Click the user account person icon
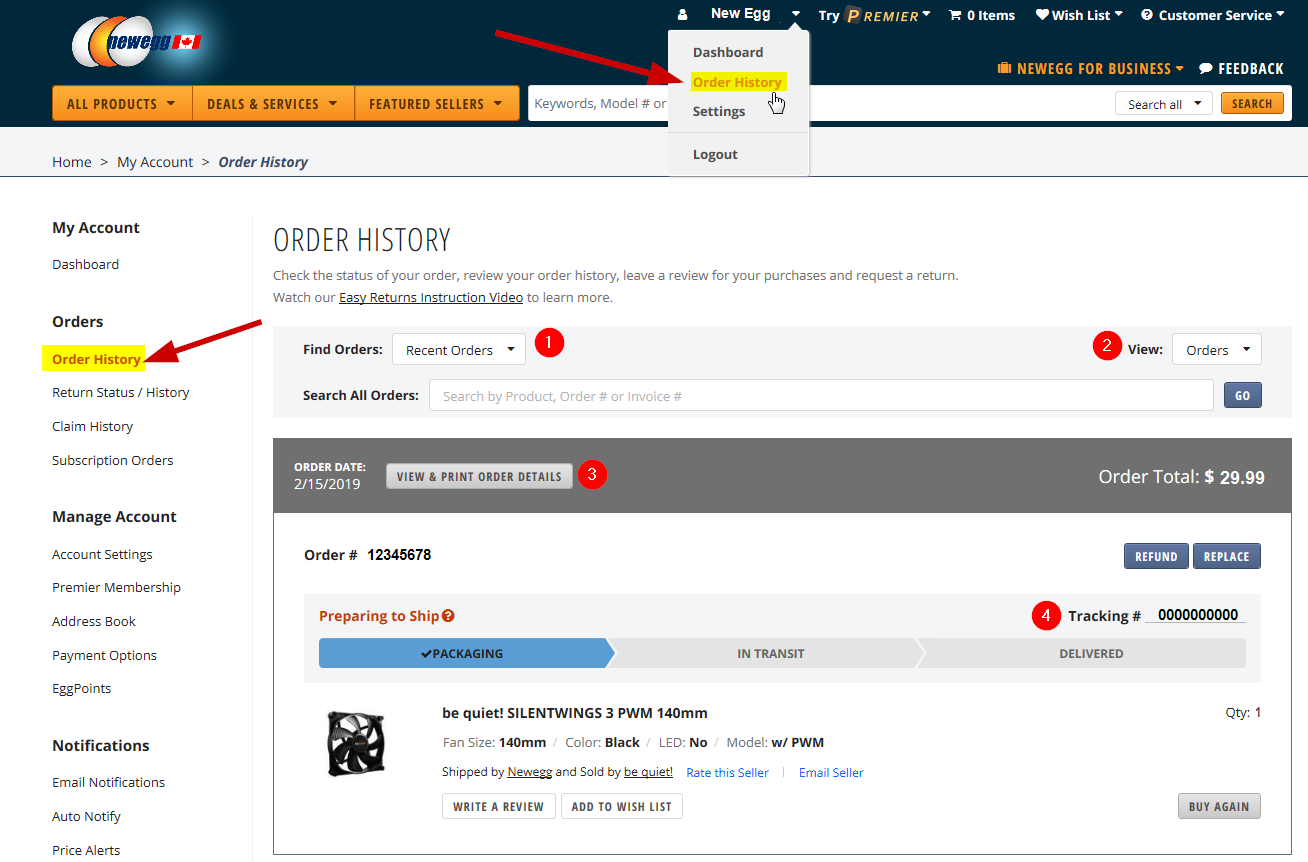Image resolution: width=1308 pixels, height=862 pixels. click(x=682, y=15)
